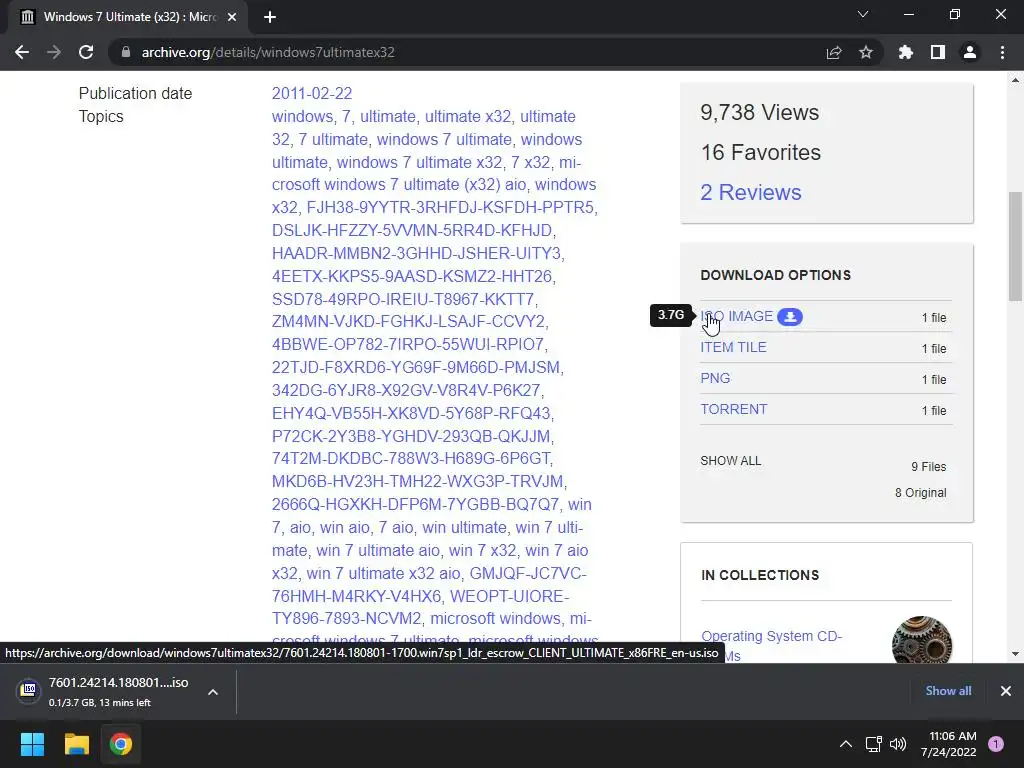
Task: Click the scrollbar down arrow
Action: point(1015,653)
